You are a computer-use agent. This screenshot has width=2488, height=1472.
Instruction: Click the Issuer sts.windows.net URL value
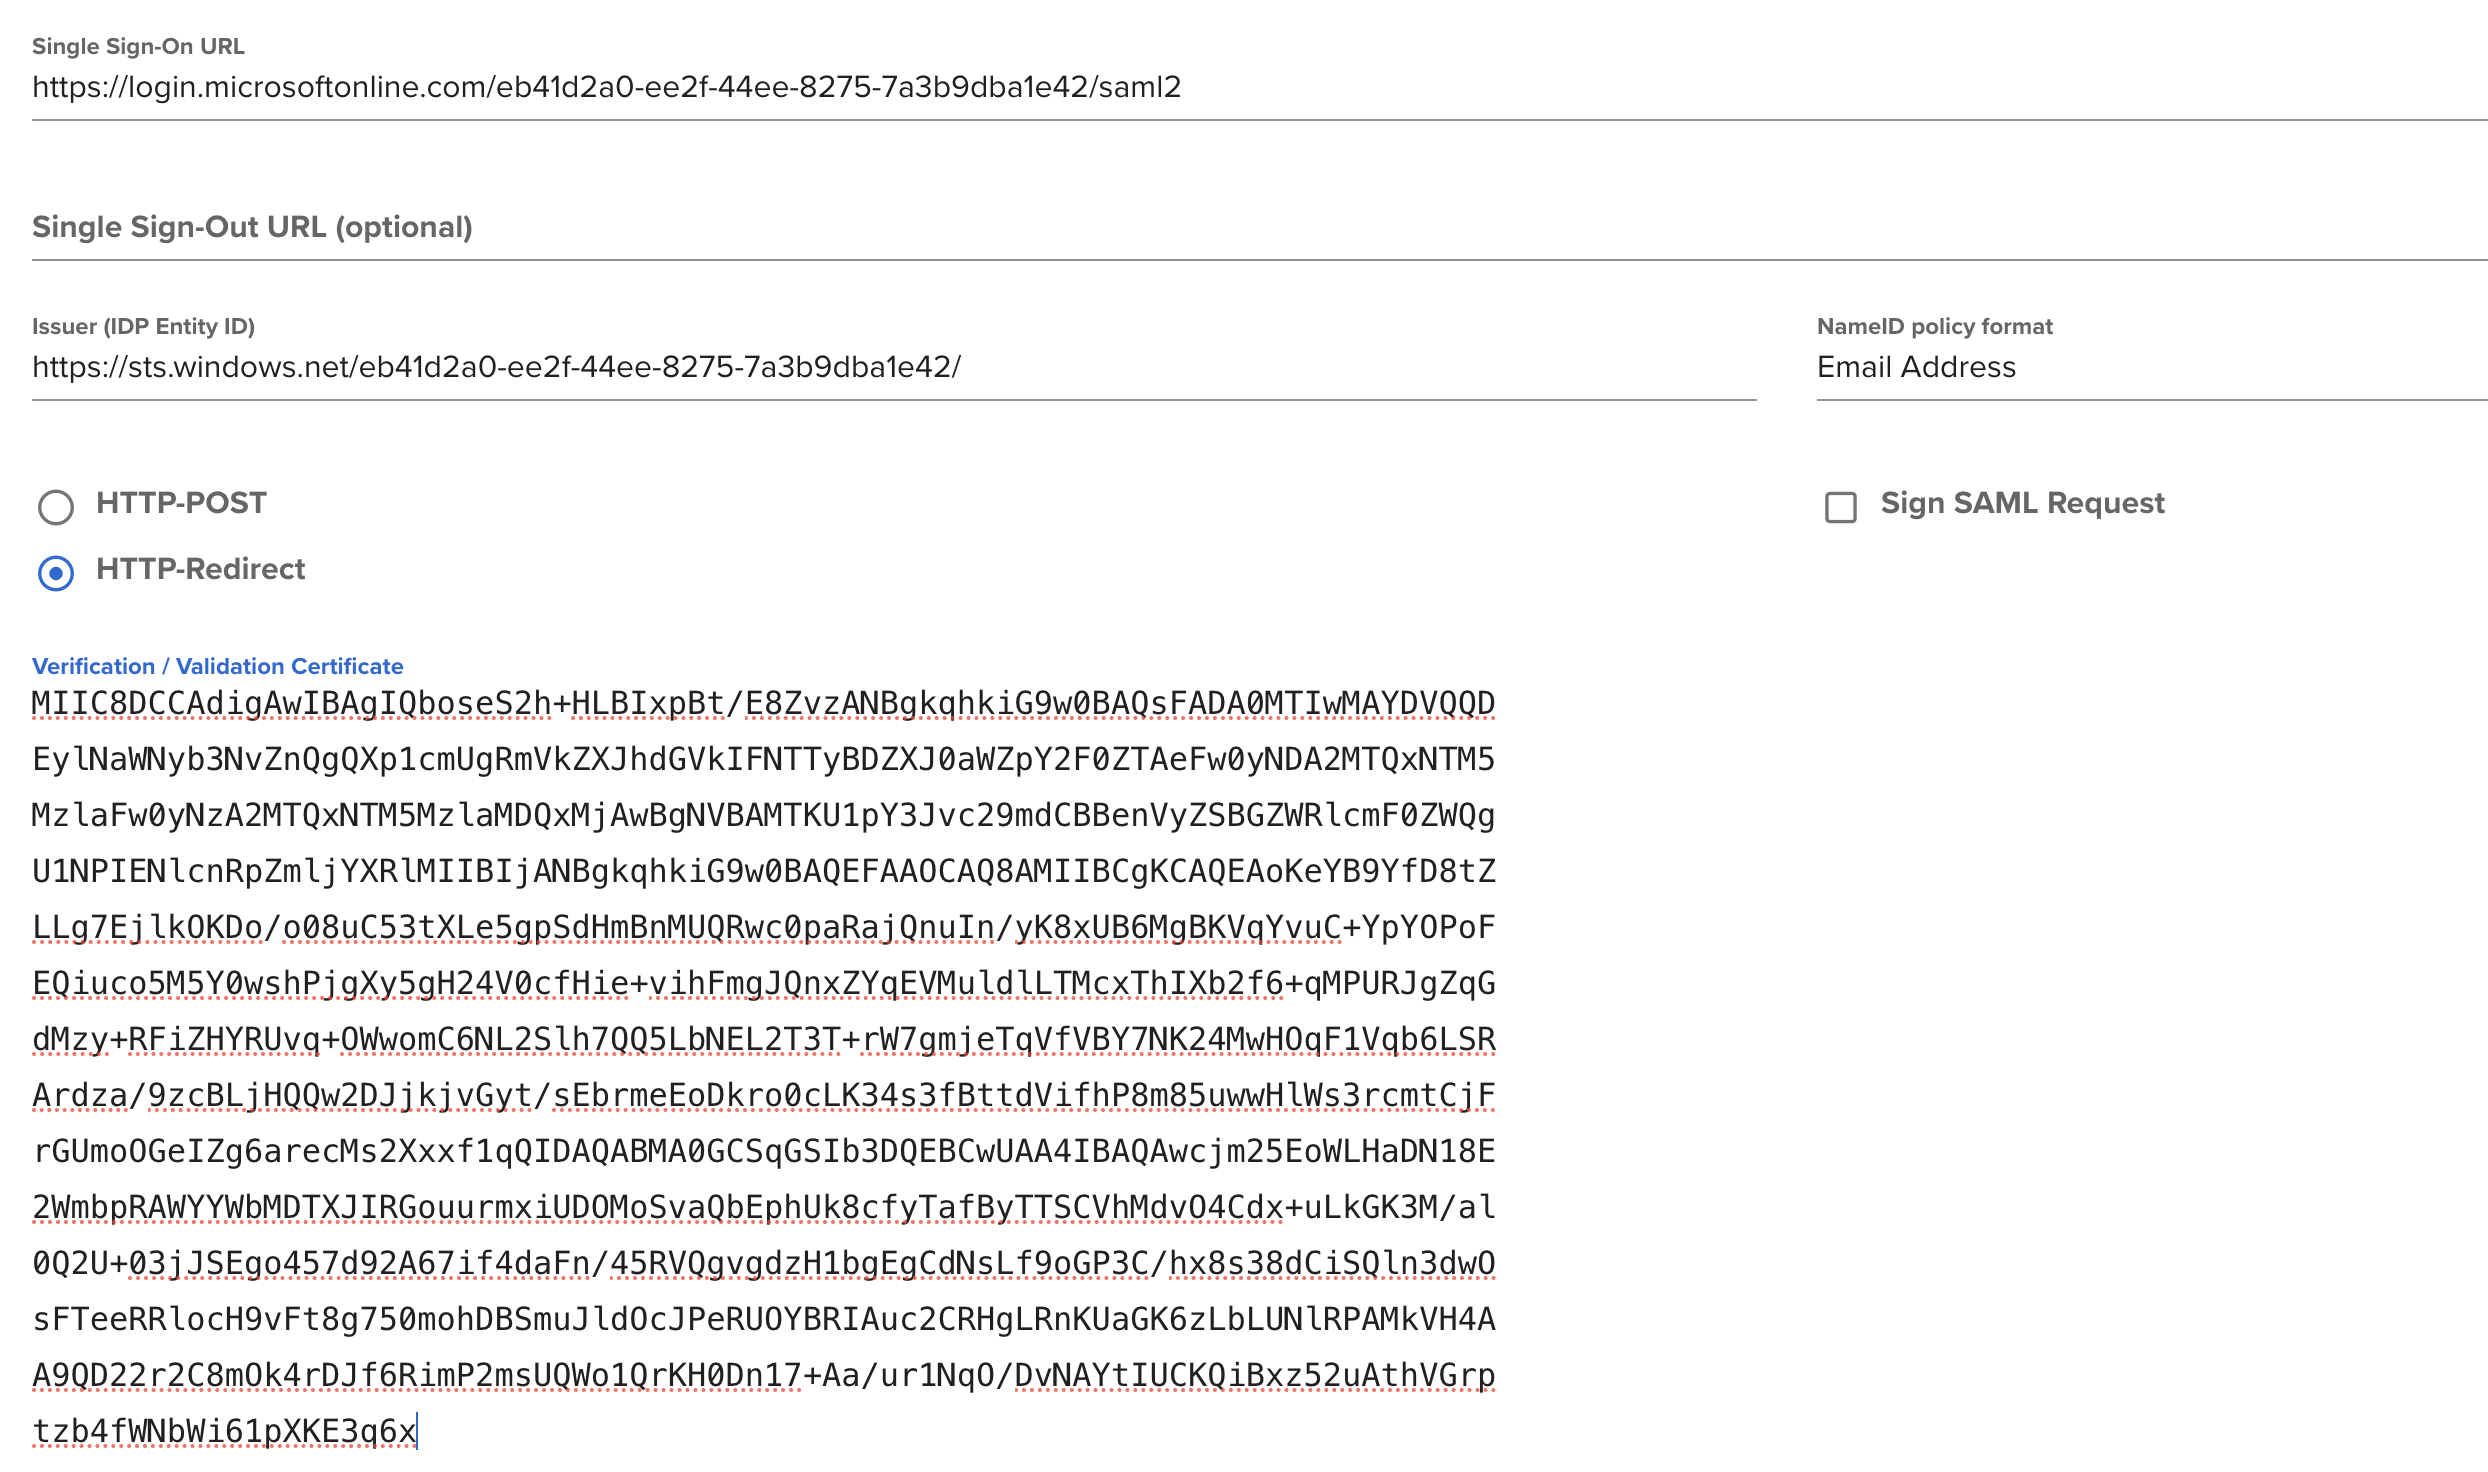pos(496,367)
